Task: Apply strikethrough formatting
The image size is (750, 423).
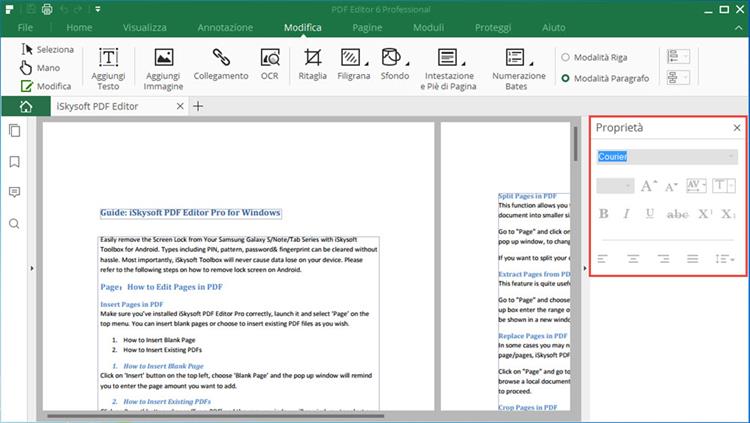Action: (677, 214)
